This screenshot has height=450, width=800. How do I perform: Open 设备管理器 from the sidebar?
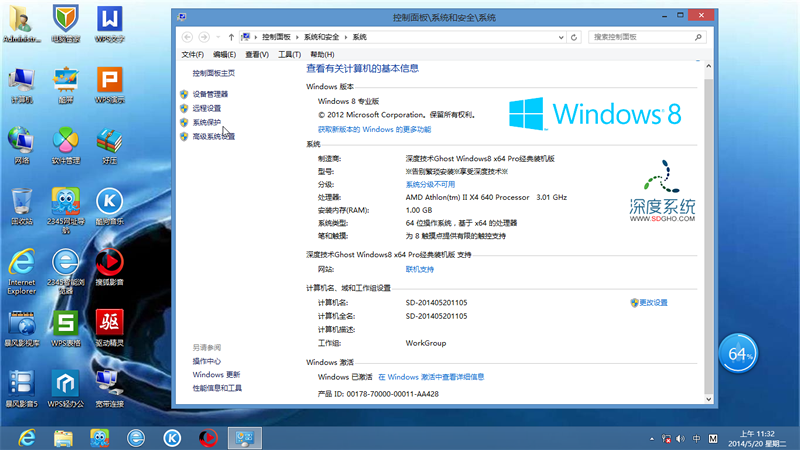pyautogui.click(x=210, y=94)
